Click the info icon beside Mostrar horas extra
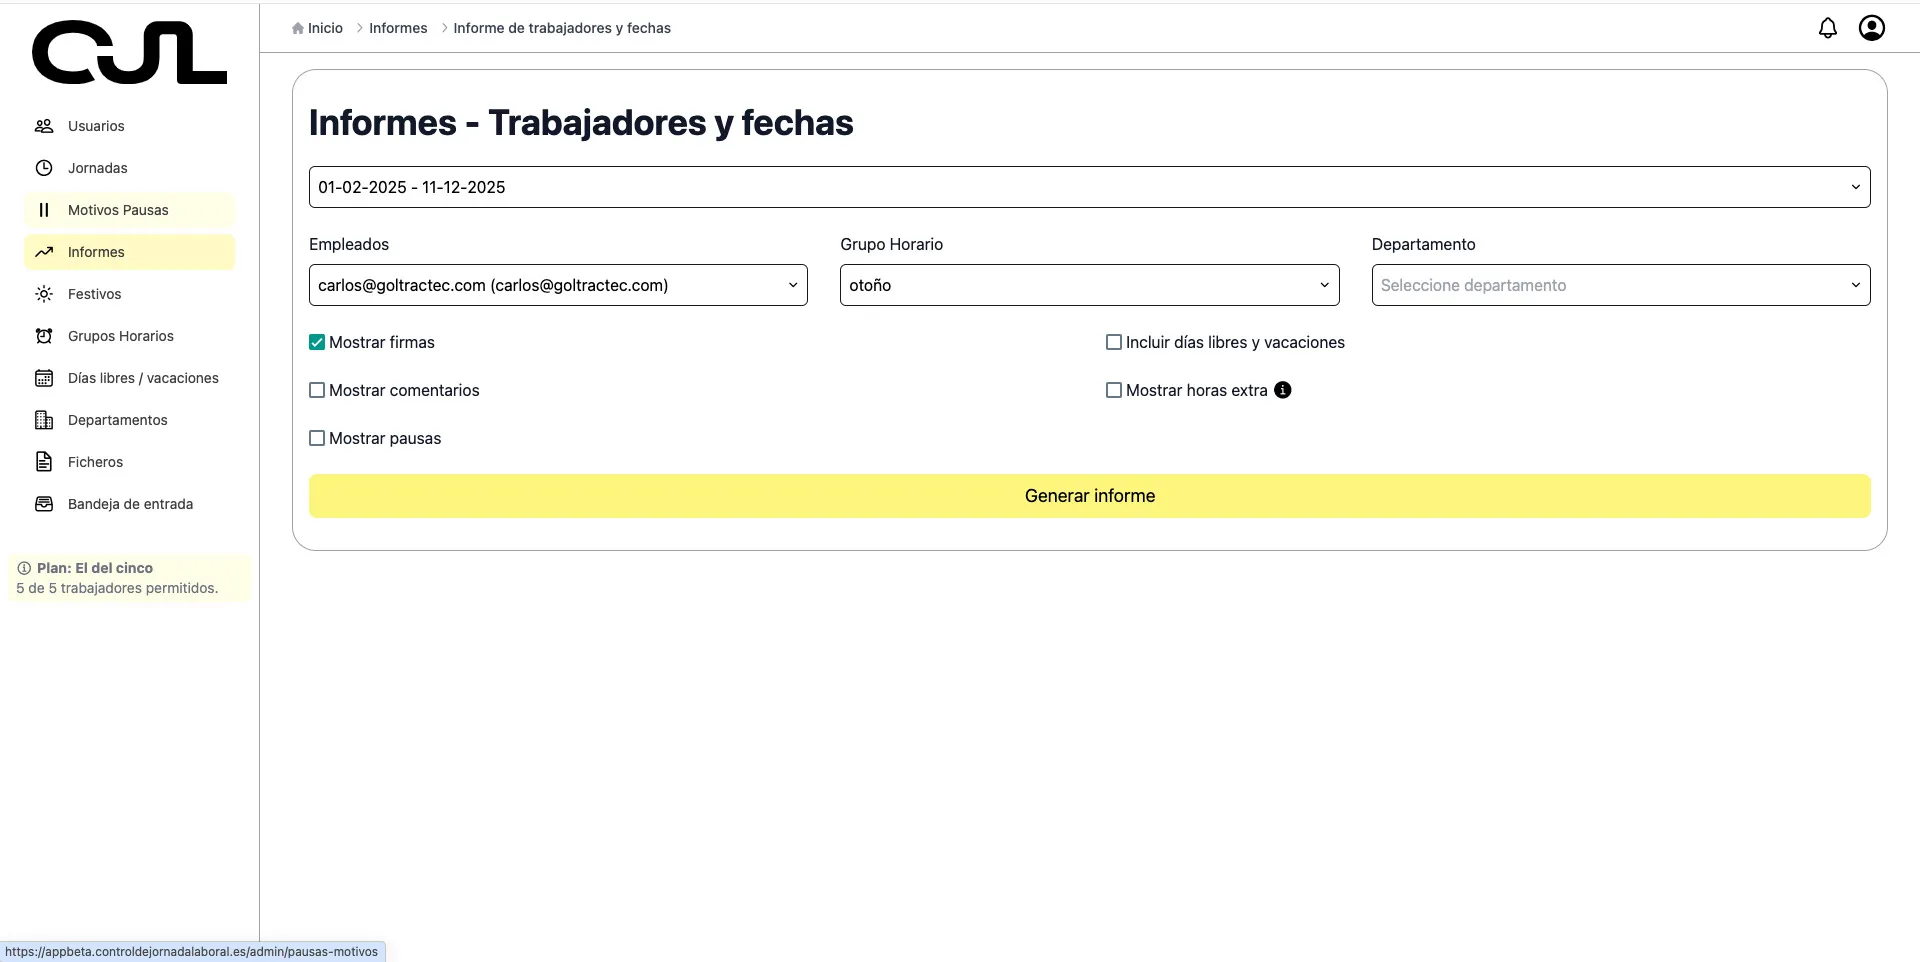This screenshot has width=1920, height=962. [1283, 390]
